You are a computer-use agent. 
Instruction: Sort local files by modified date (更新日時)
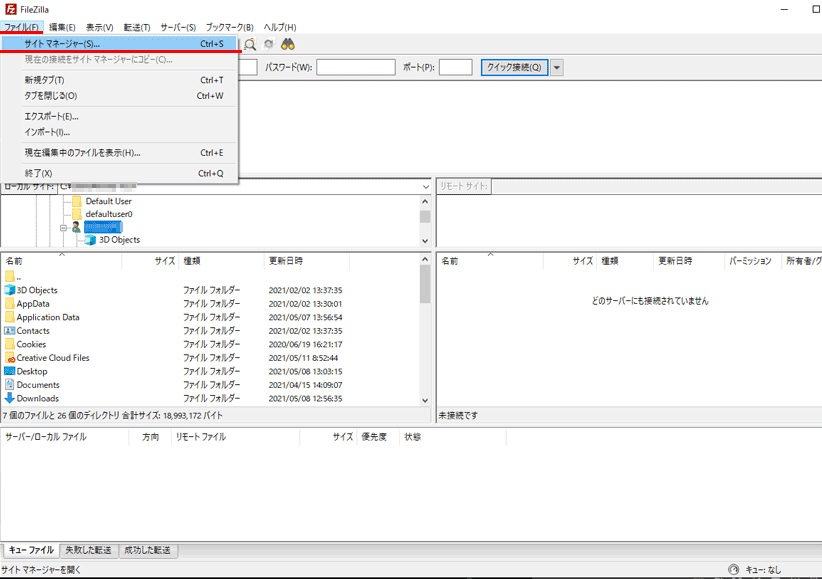click(307, 261)
